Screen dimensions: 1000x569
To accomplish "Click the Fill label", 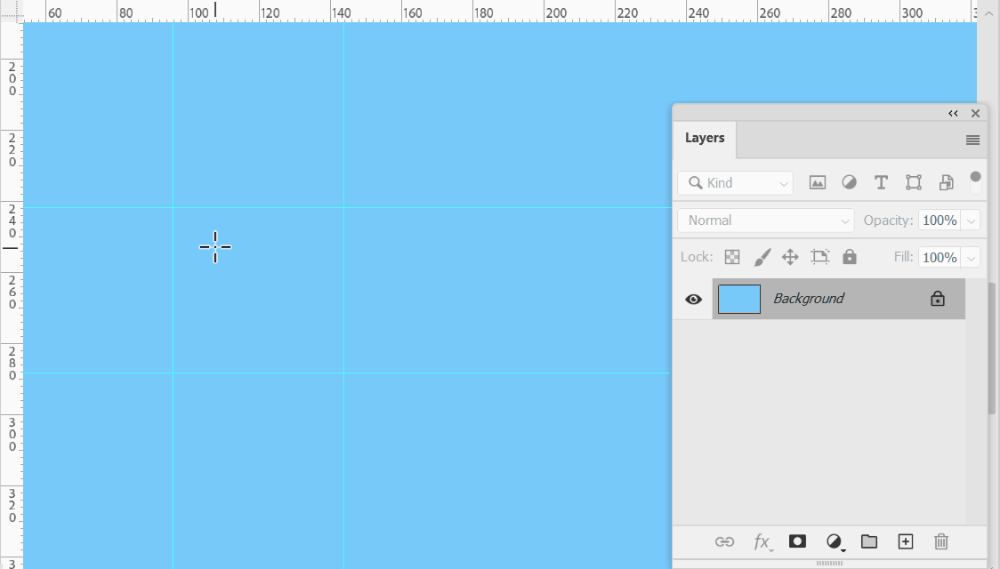I will (x=903, y=257).
